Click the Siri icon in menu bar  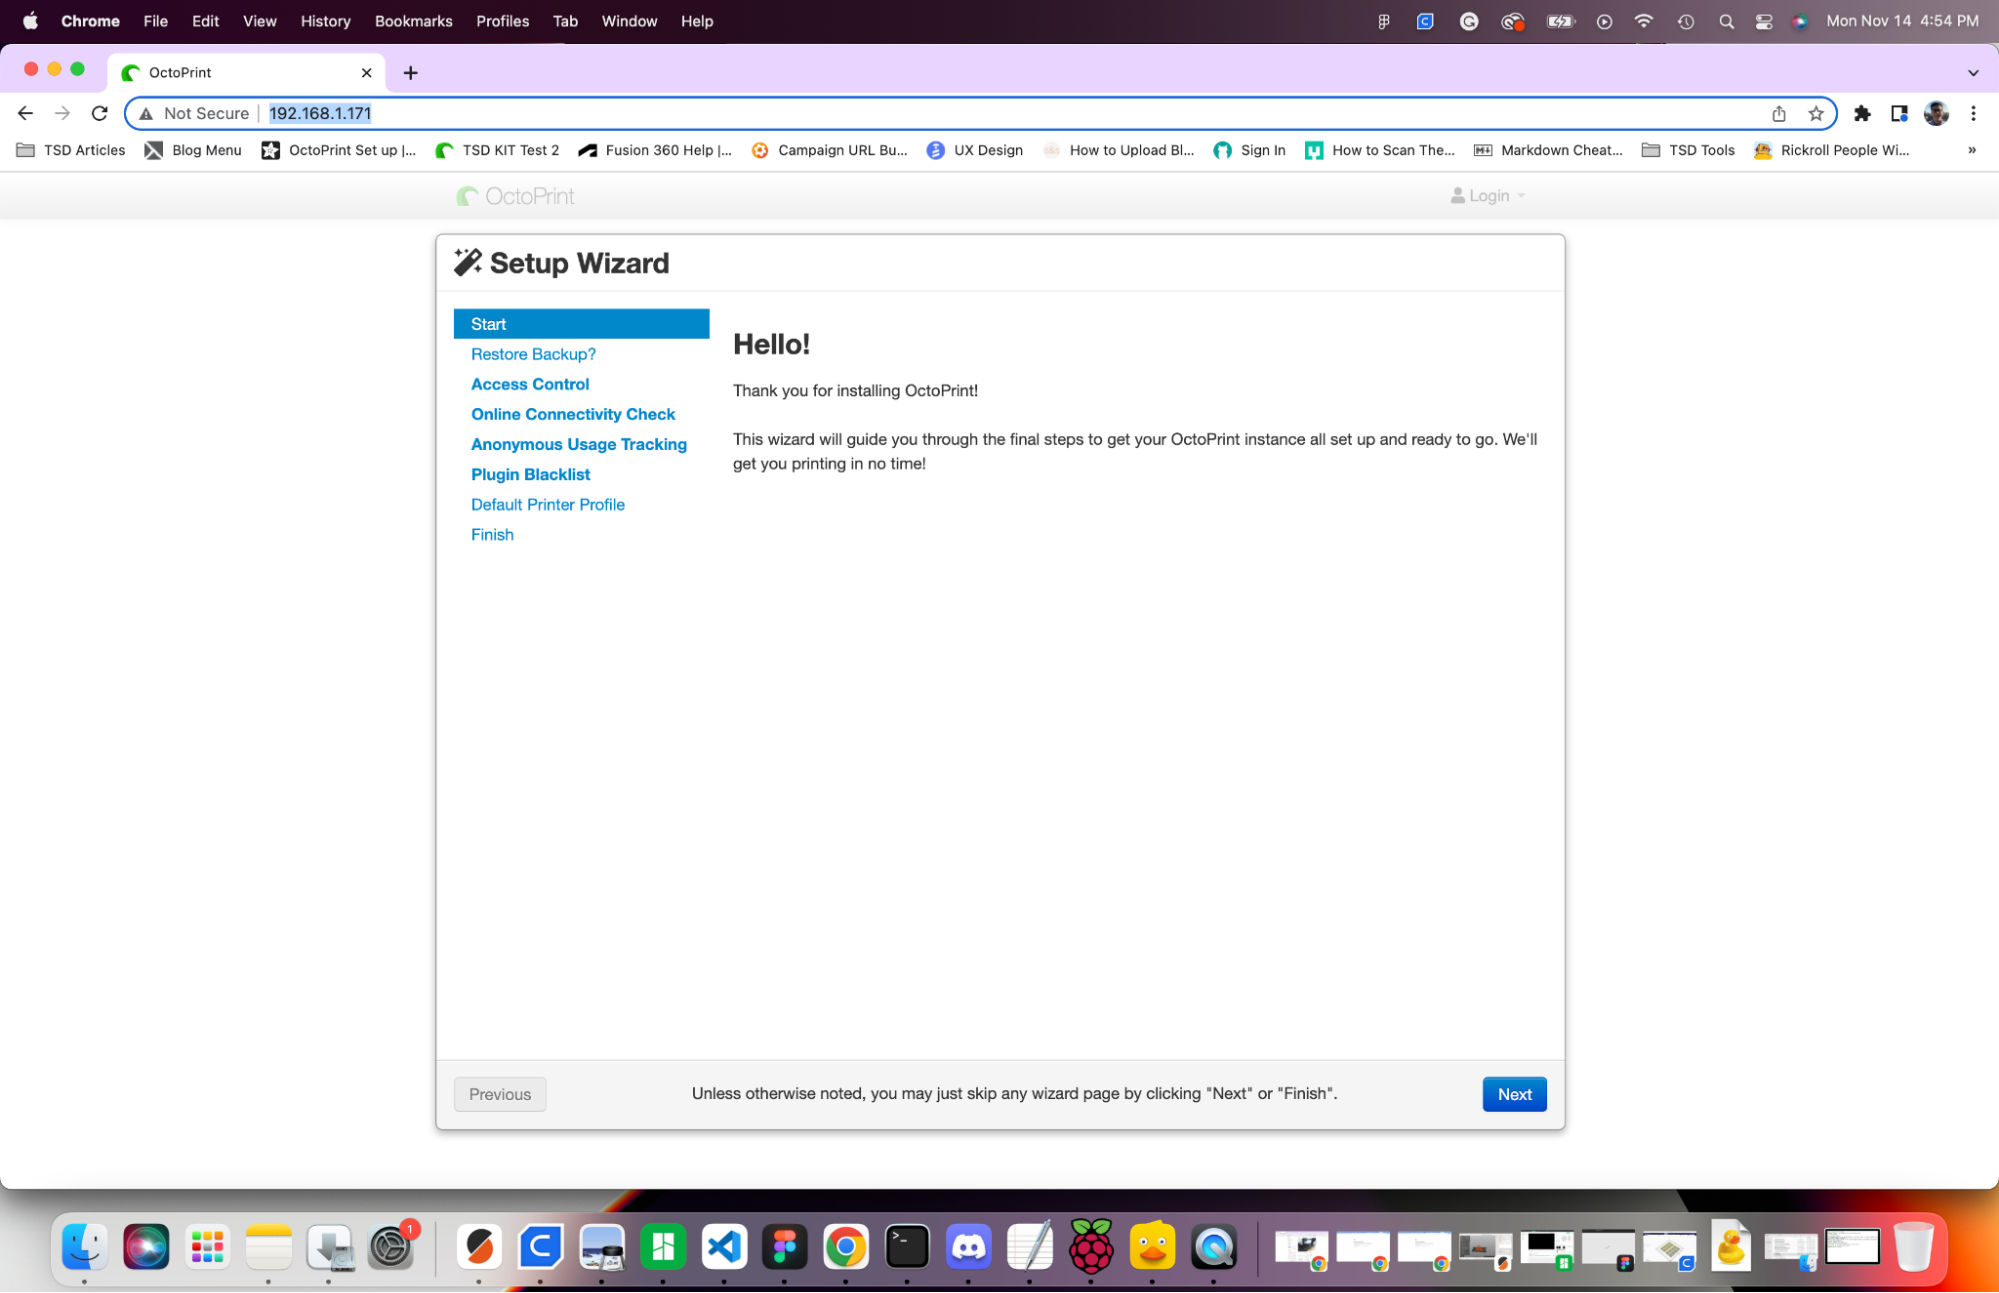(x=1800, y=21)
